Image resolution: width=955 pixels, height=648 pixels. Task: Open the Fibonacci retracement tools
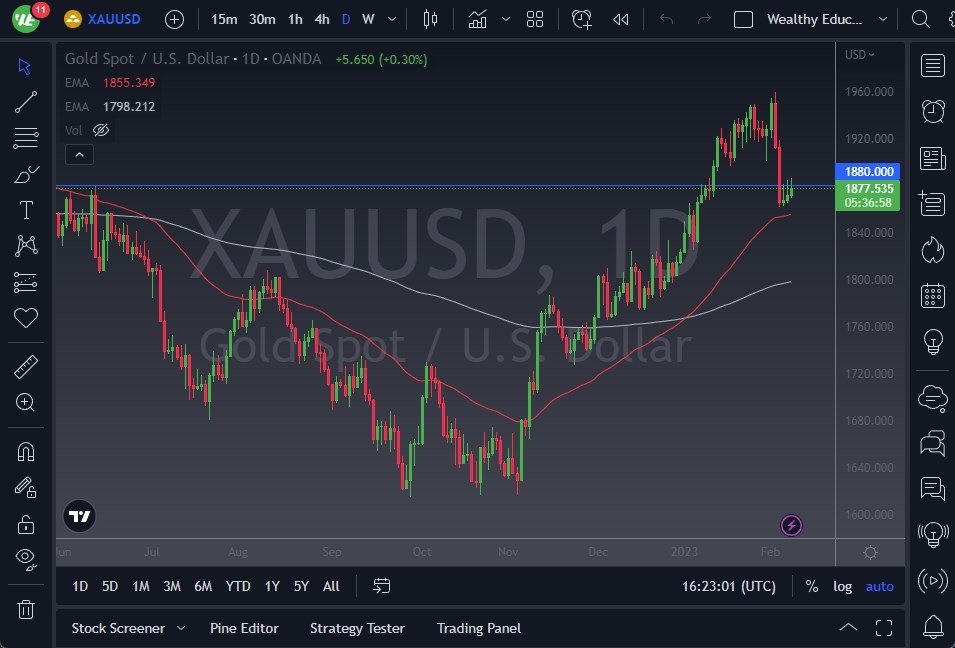(25, 138)
